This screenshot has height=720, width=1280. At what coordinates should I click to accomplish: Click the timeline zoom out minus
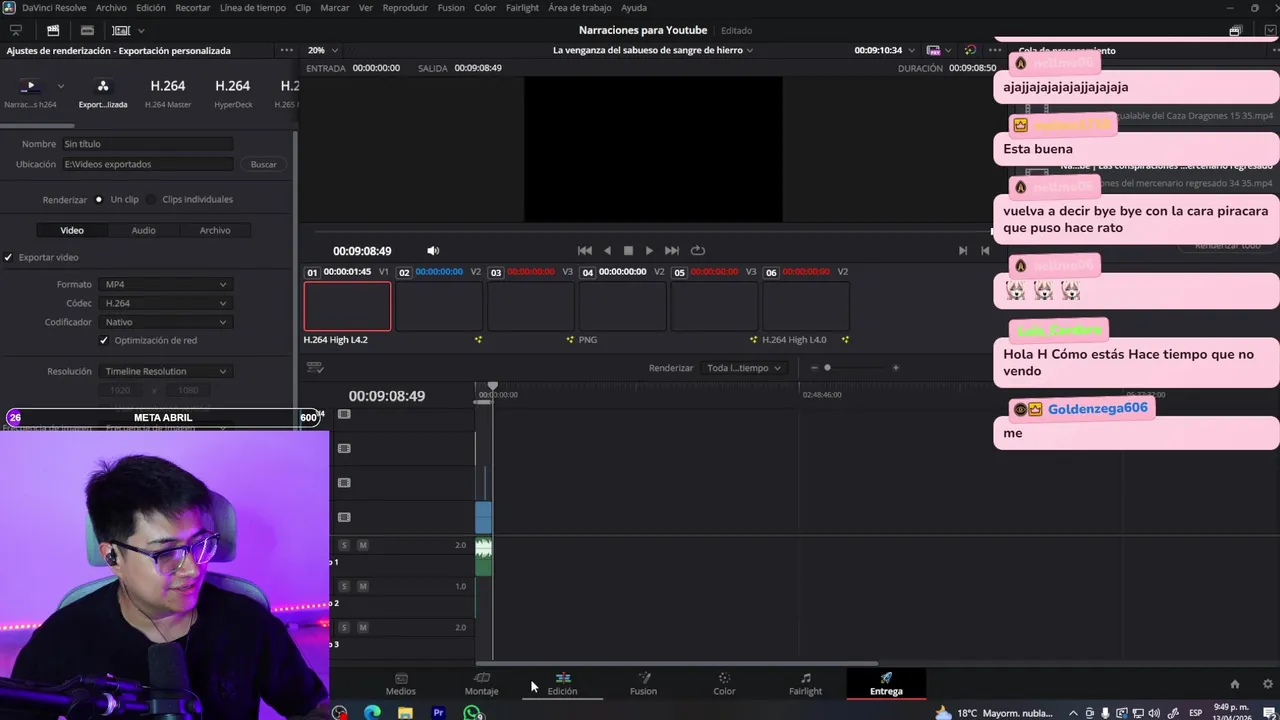[814, 368]
